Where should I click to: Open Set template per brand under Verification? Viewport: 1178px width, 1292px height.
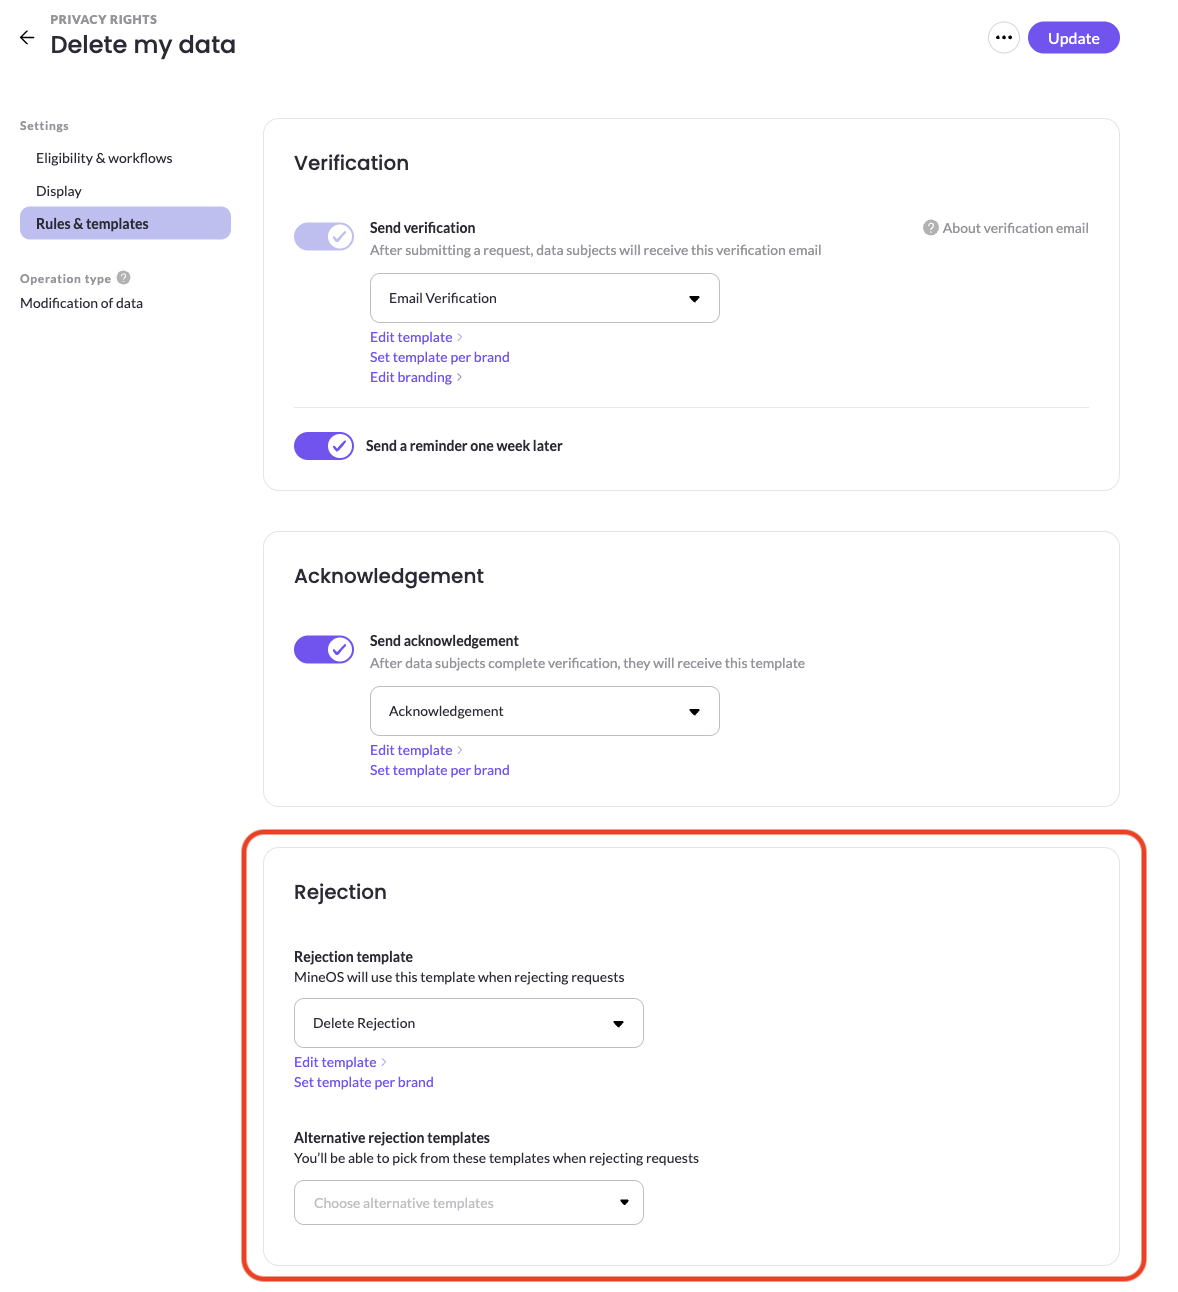click(440, 357)
